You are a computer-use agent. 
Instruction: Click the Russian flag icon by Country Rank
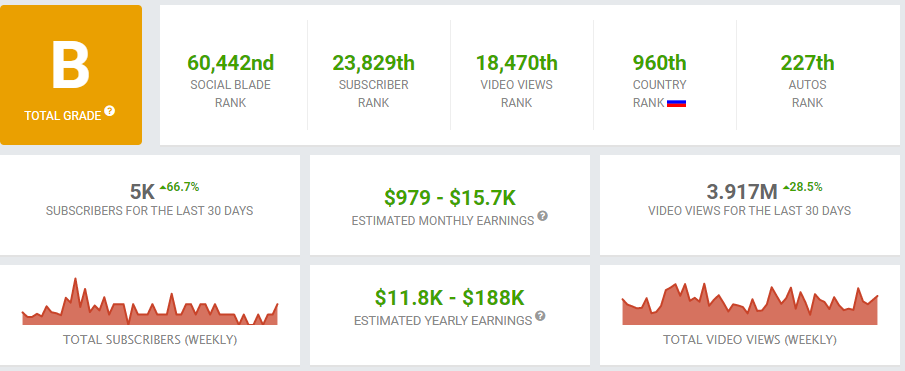click(676, 103)
